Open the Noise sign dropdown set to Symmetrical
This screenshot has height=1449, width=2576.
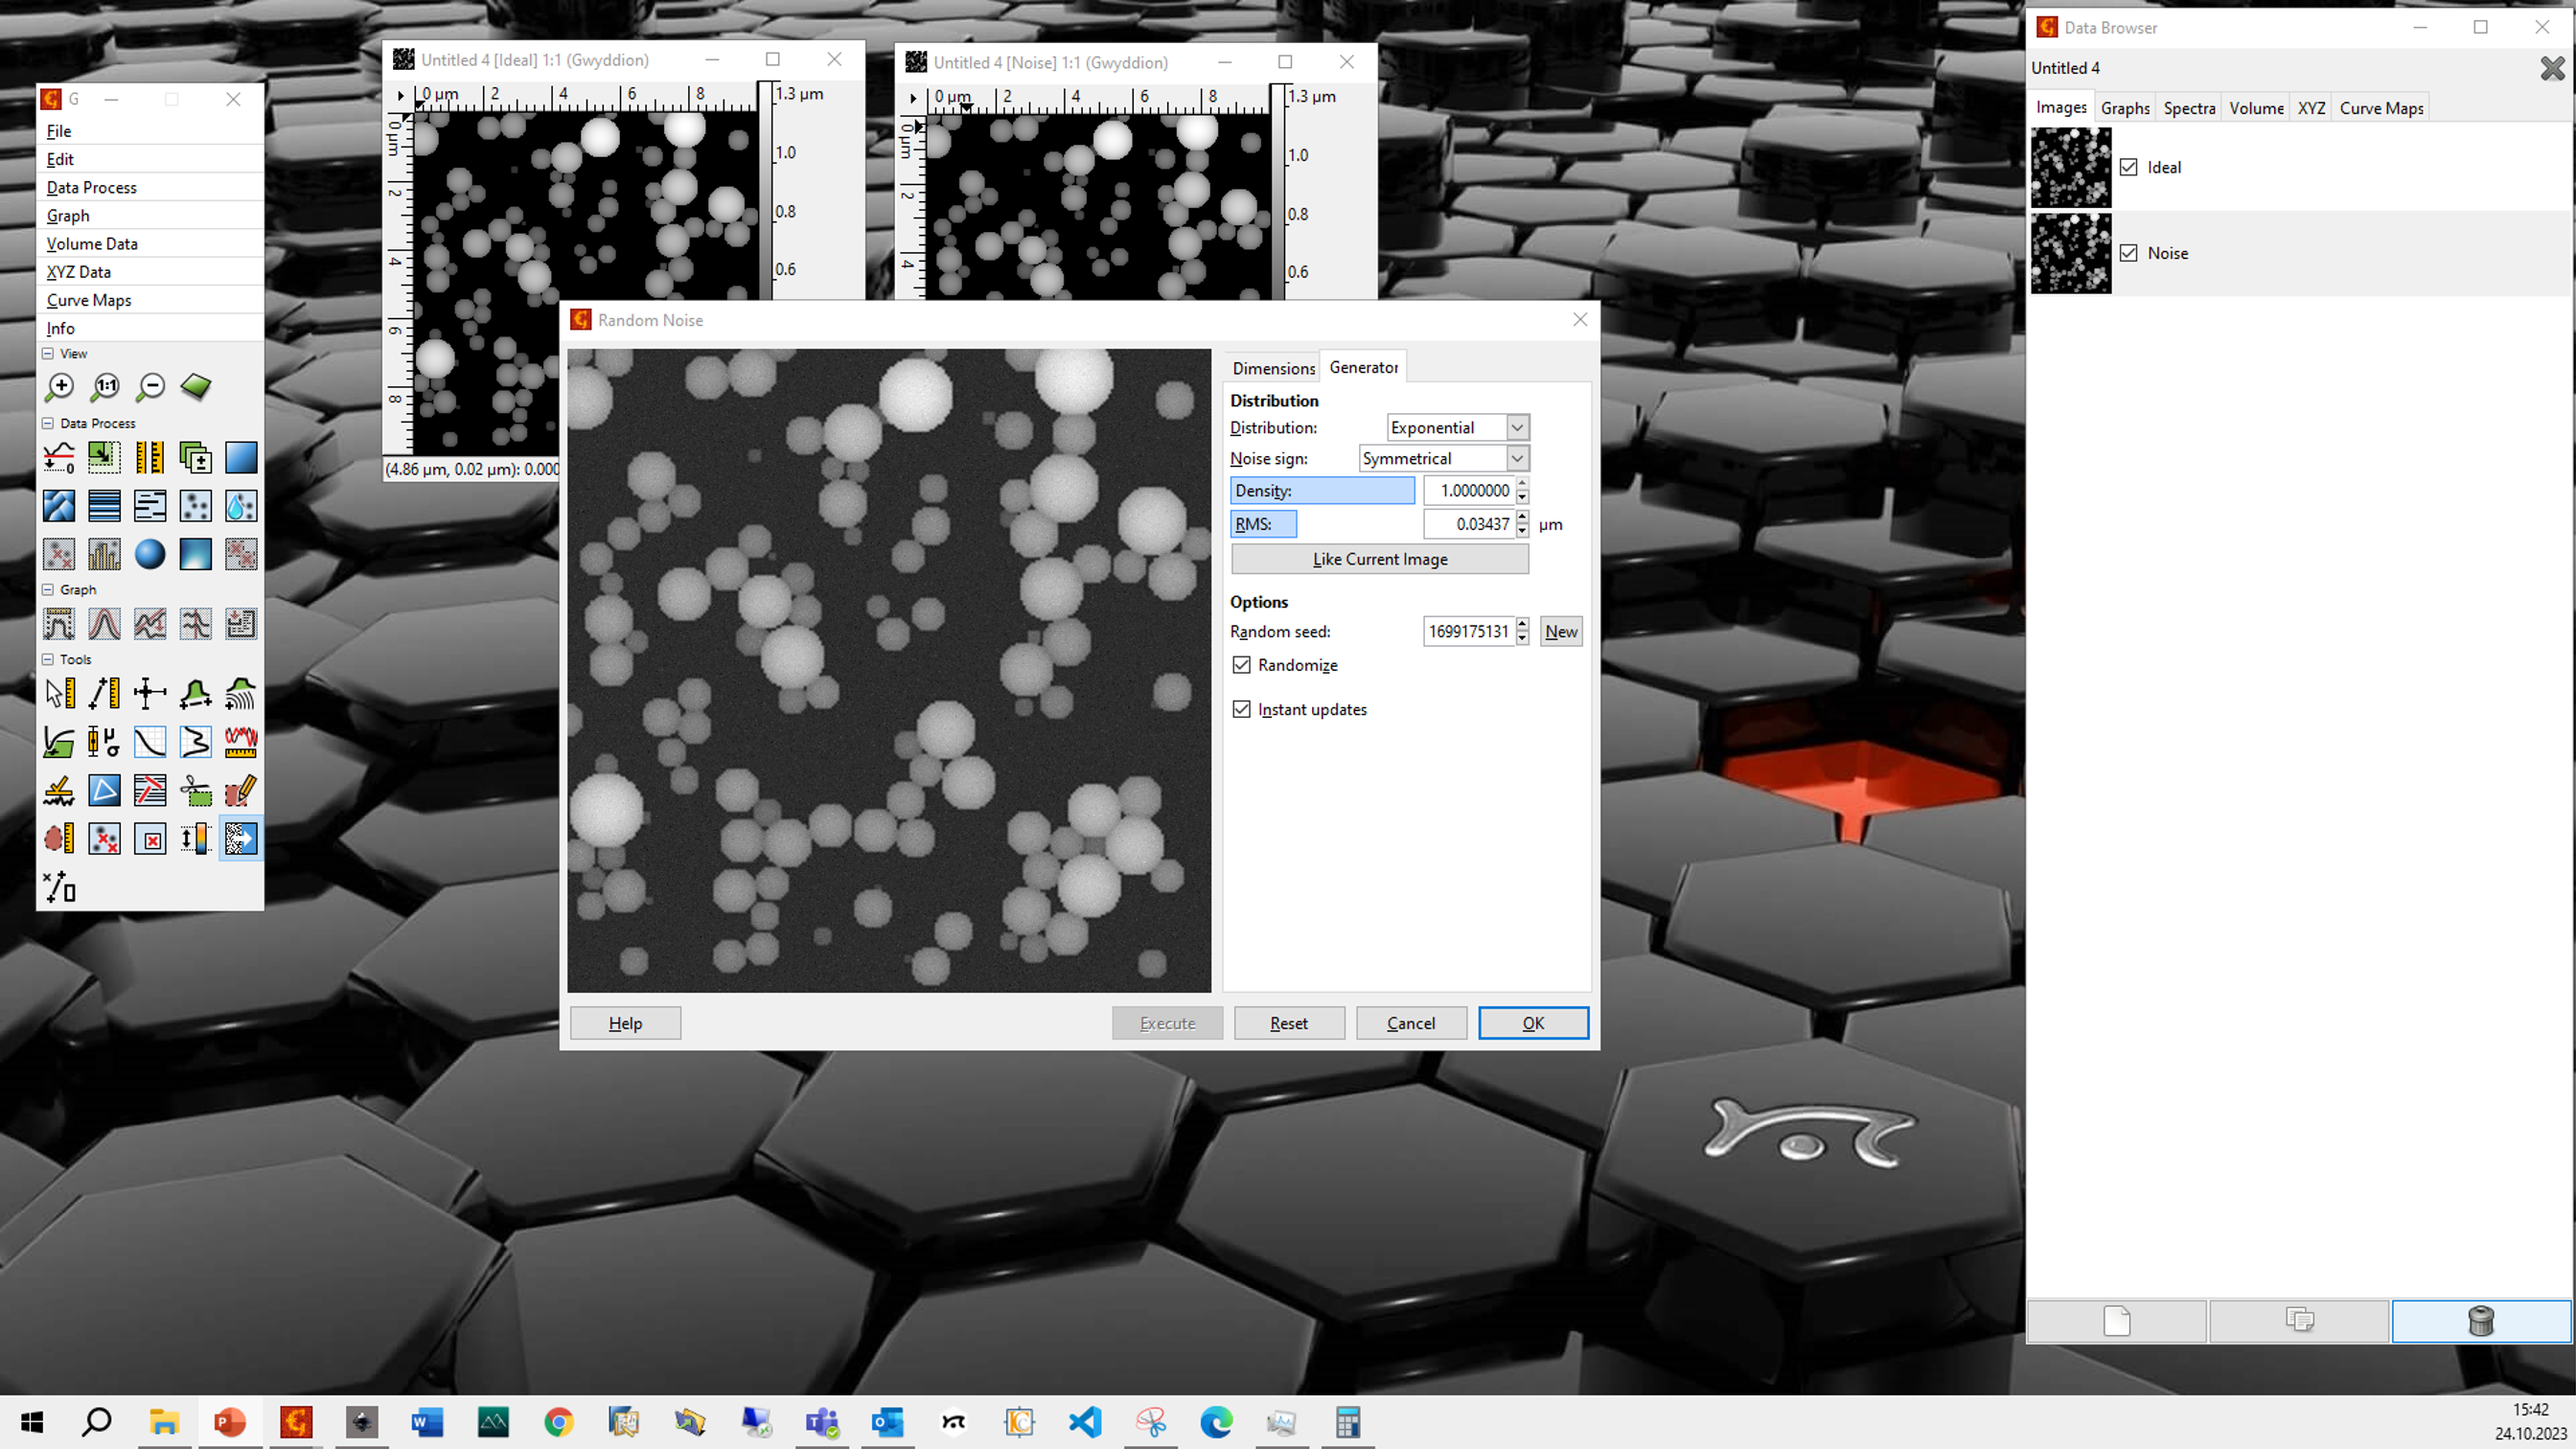[x=1444, y=458]
